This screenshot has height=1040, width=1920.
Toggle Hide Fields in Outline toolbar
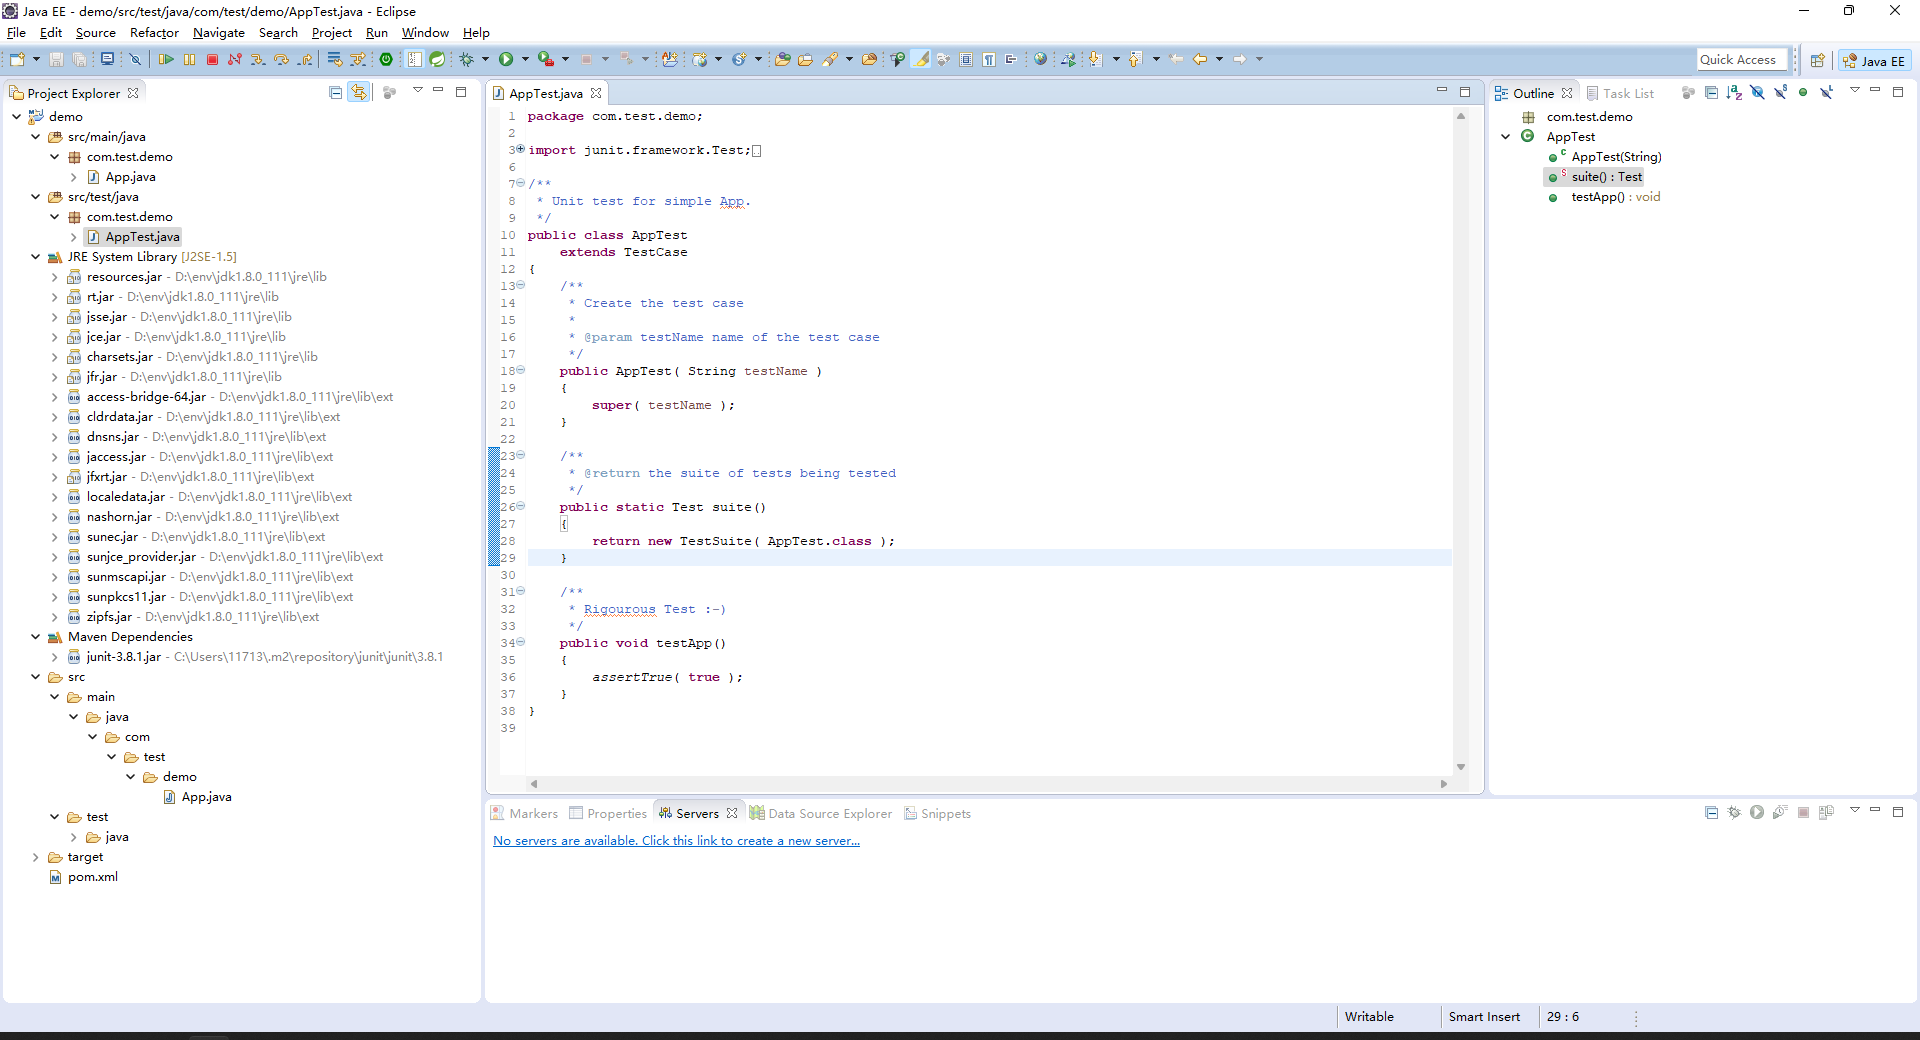1757,93
